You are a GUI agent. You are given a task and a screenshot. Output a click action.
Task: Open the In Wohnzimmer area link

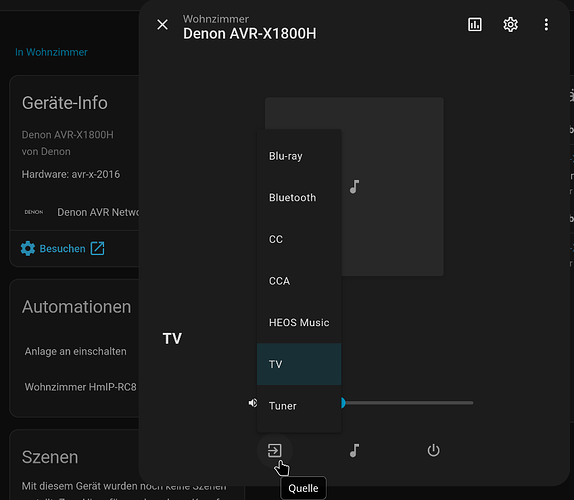point(51,52)
